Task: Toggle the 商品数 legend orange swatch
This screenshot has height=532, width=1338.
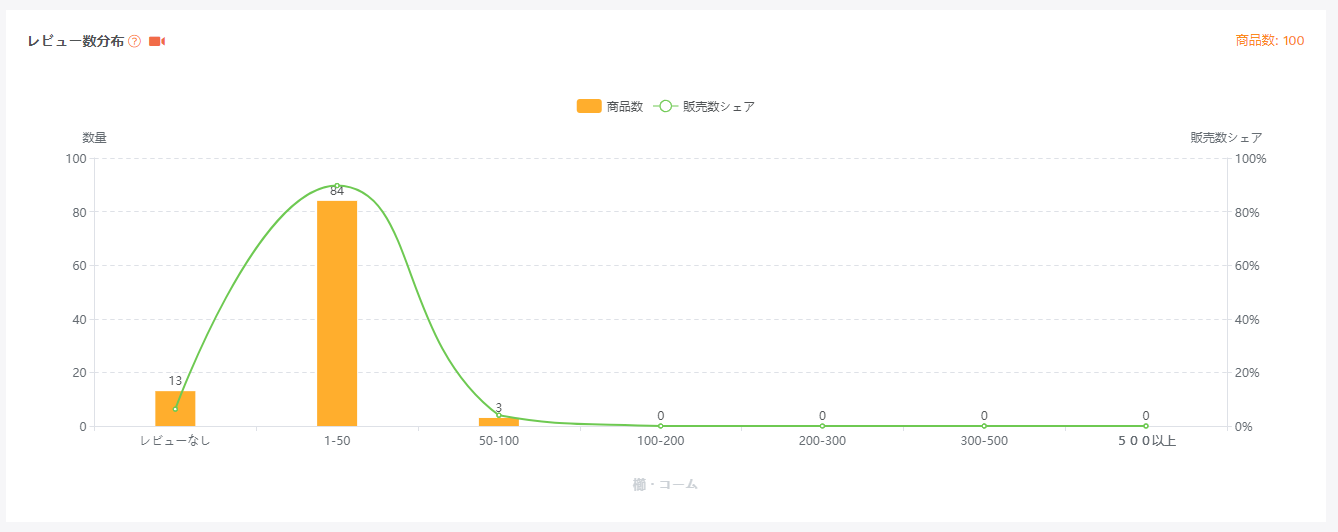Action: pyautogui.click(x=589, y=106)
